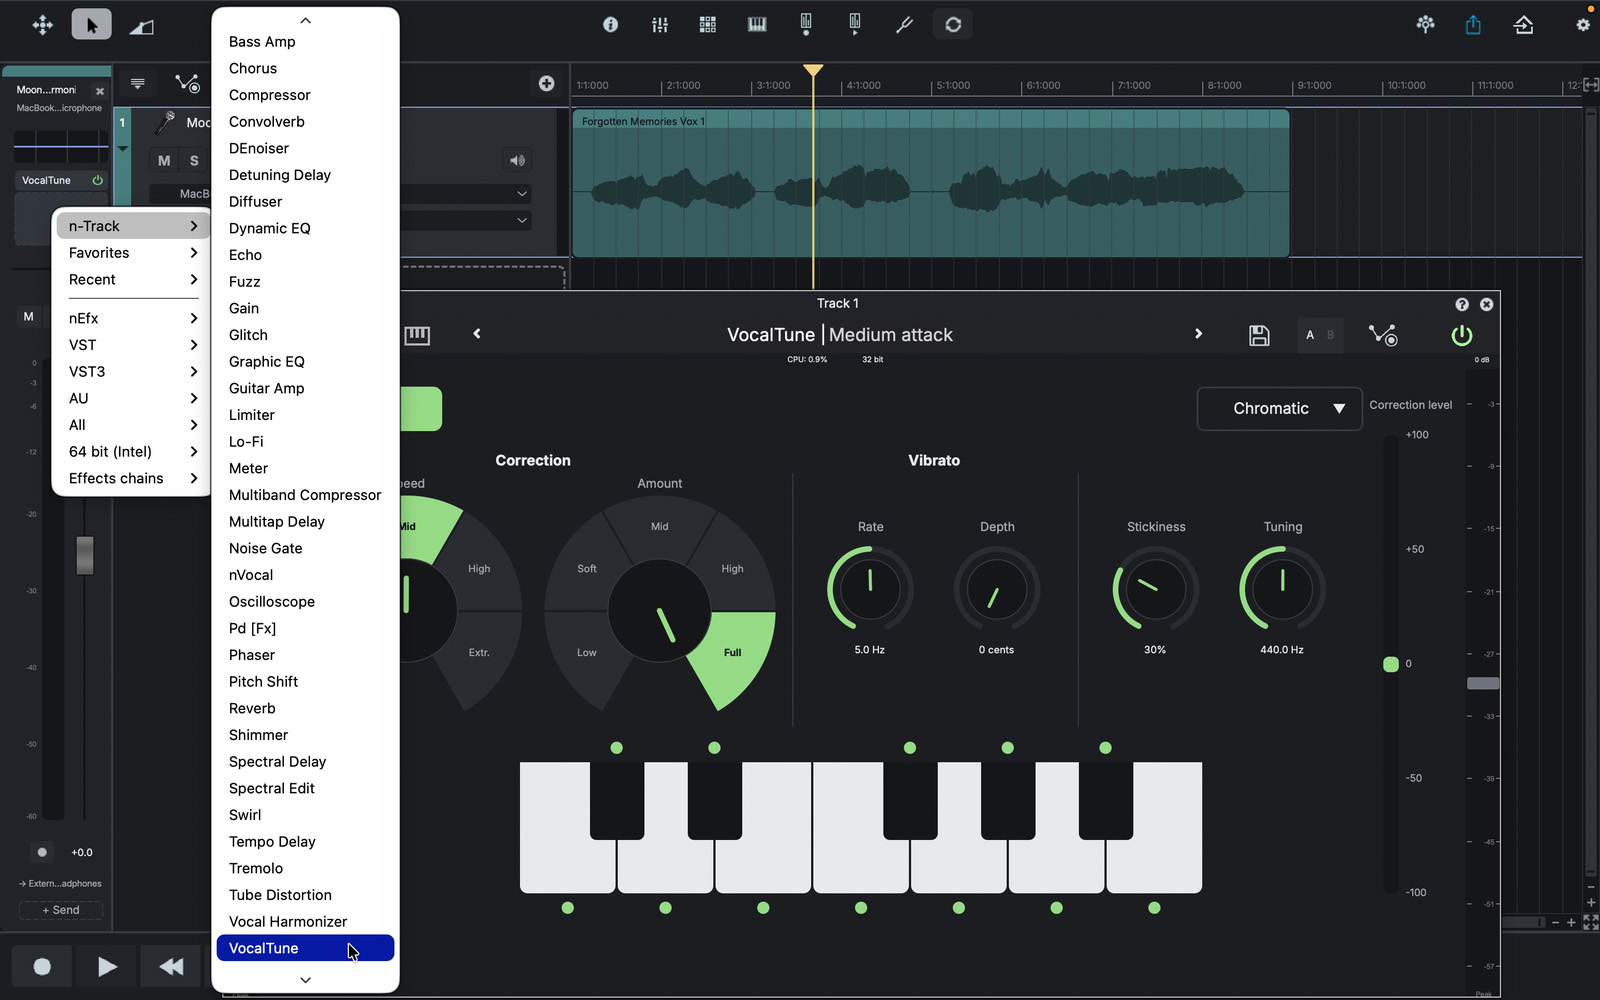Open settings gear in top-right corner
The image size is (1600, 1000).
[1583, 25]
